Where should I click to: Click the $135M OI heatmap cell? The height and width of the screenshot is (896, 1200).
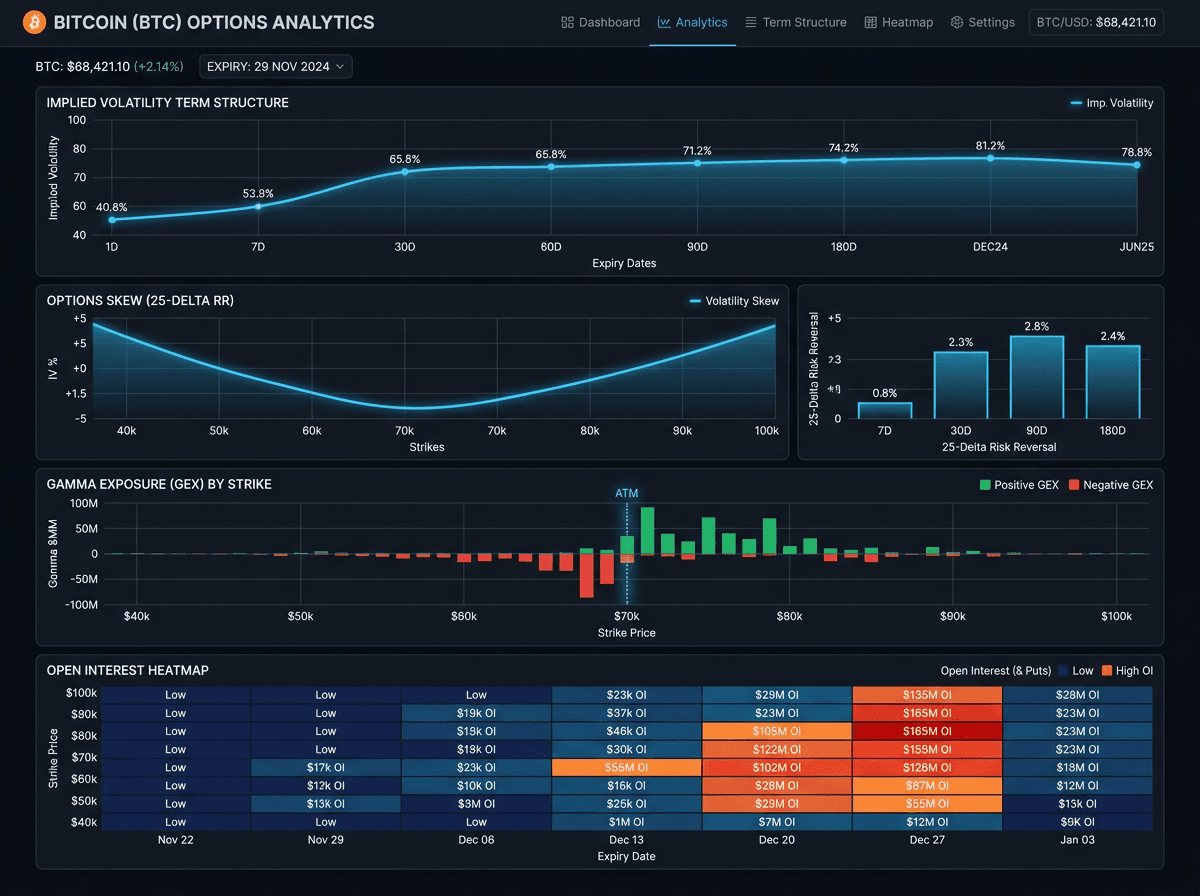tap(927, 695)
